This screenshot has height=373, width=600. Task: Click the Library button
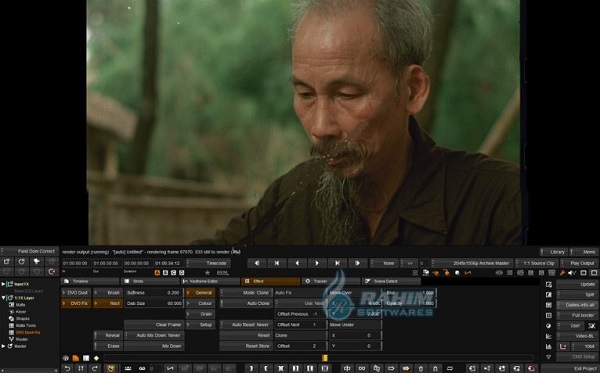554,252
